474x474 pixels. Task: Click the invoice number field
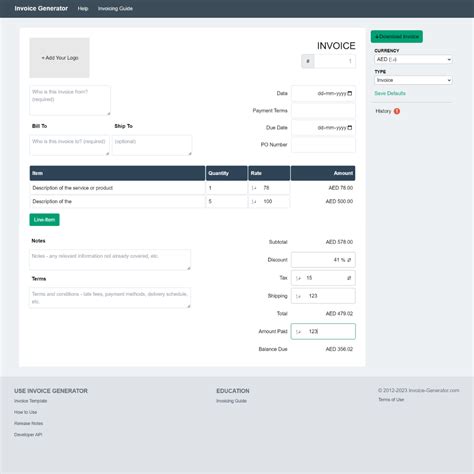coord(335,61)
